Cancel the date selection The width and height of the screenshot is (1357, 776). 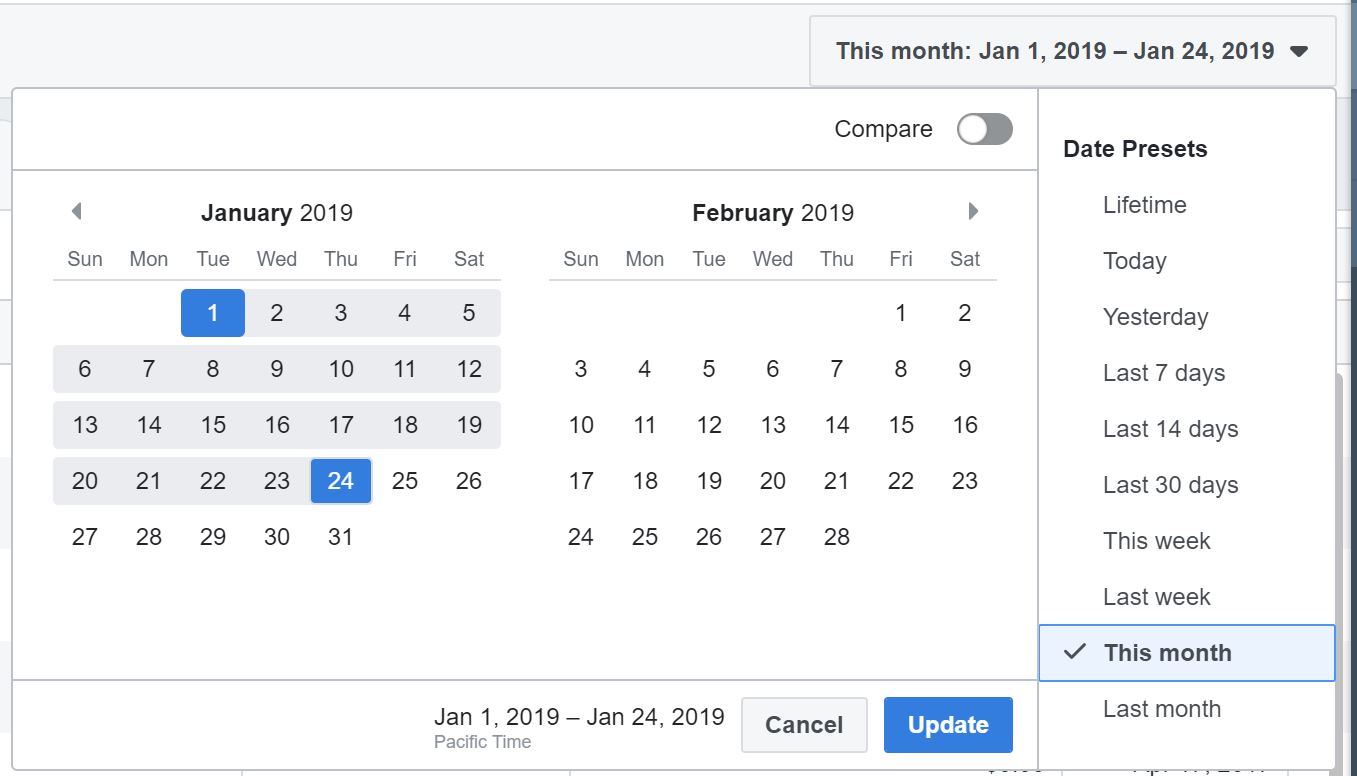804,725
